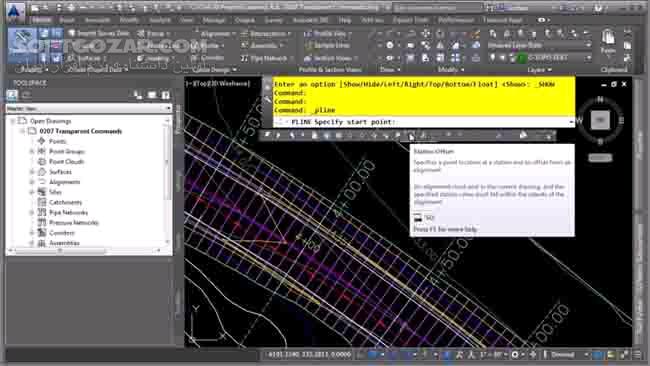Click the coordinates readout in status bar
650x366 pixels.
(310, 355)
